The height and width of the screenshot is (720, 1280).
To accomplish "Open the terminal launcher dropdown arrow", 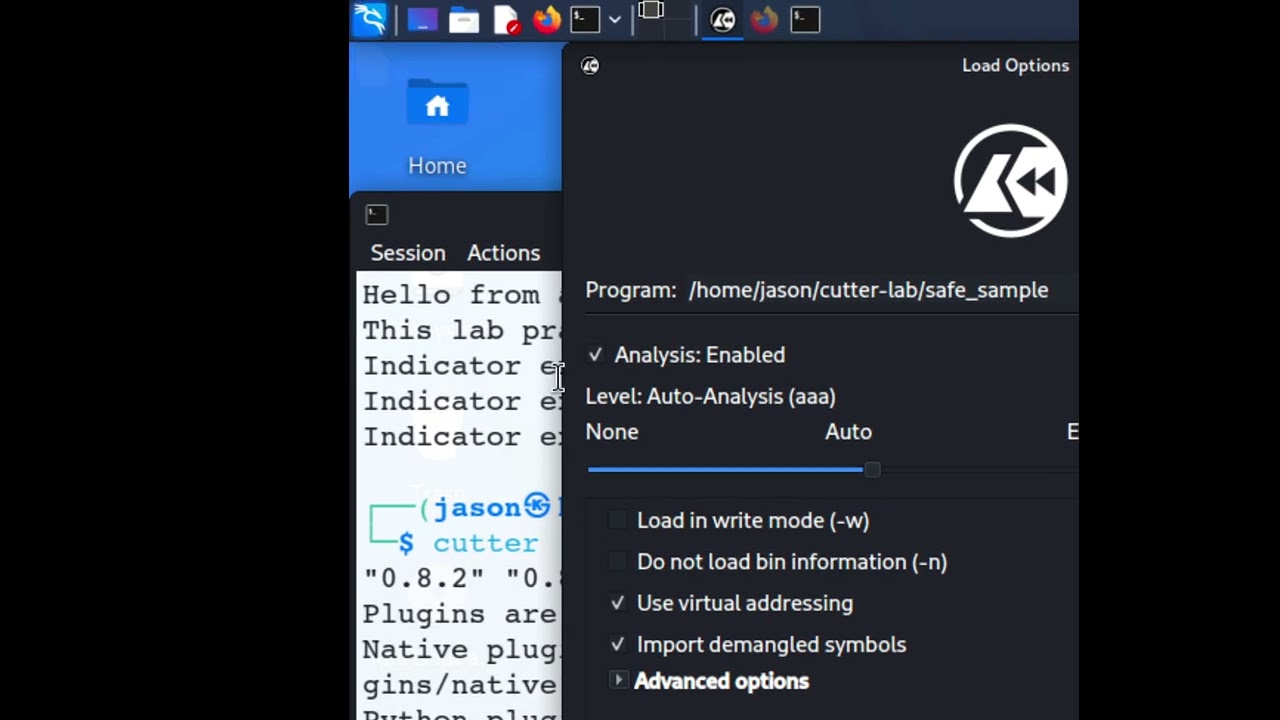I will [x=614, y=19].
